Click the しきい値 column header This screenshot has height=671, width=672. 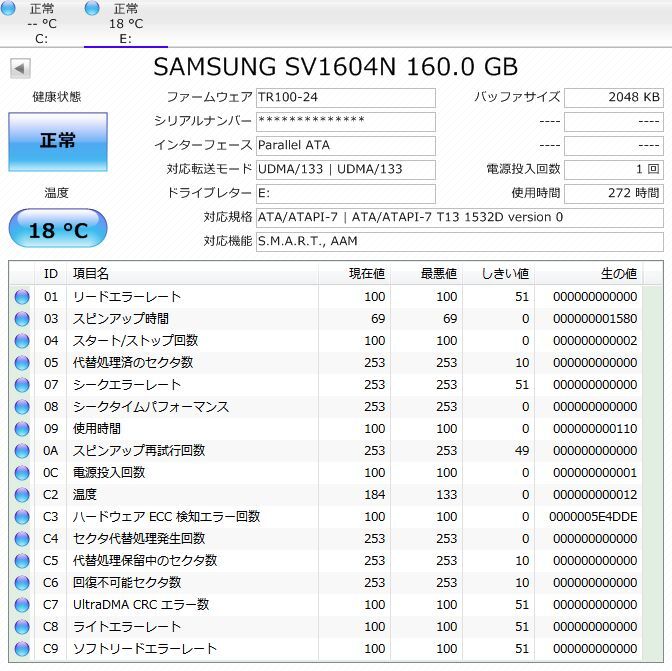point(498,273)
